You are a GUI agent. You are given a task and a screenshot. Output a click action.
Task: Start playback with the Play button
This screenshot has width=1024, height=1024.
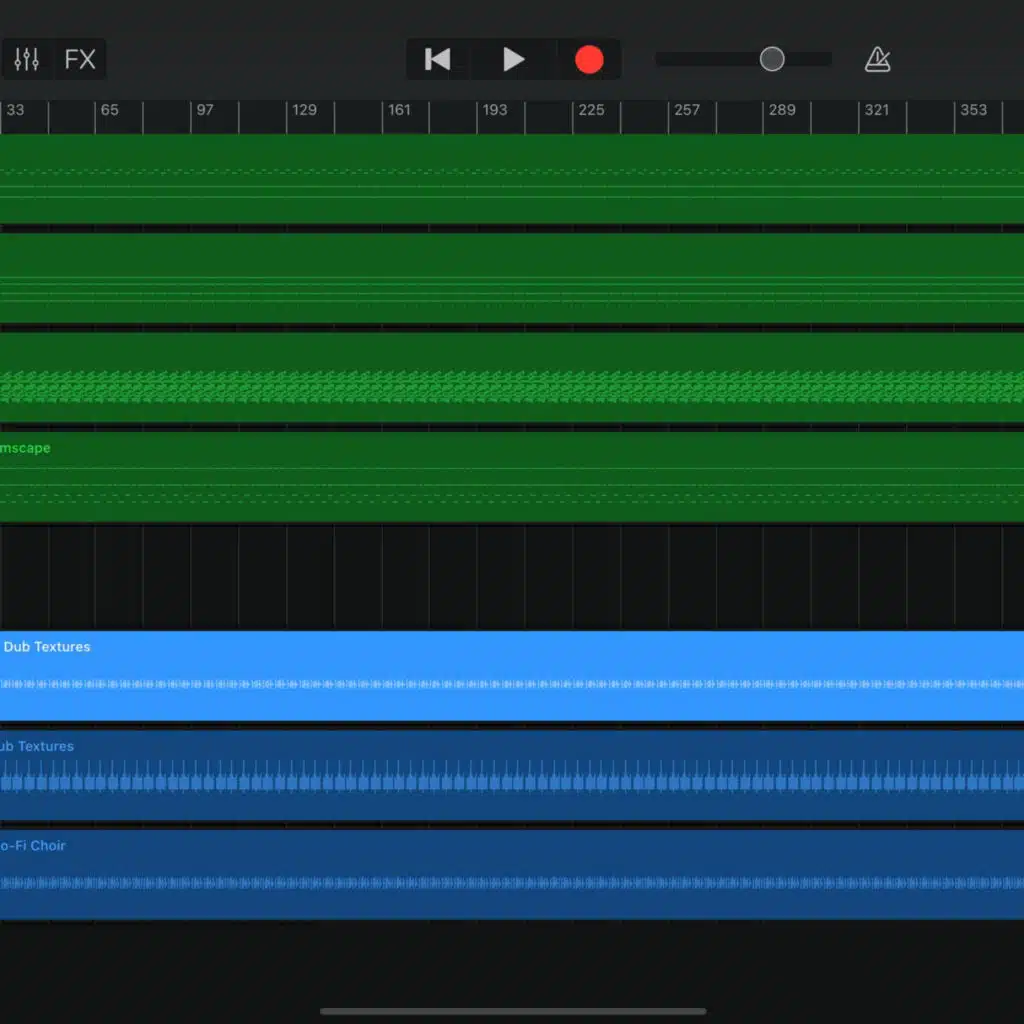tap(513, 60)
